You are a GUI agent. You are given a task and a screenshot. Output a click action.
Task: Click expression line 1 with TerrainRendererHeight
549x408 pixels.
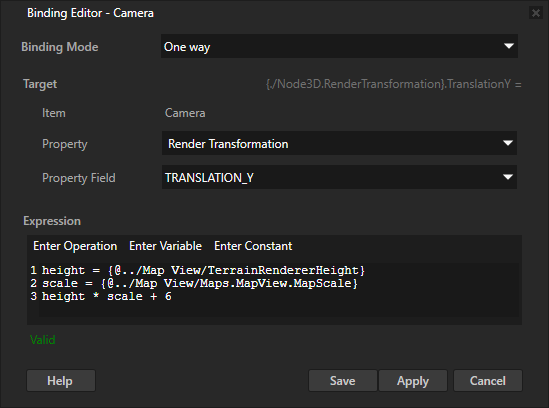click(203, 270)
